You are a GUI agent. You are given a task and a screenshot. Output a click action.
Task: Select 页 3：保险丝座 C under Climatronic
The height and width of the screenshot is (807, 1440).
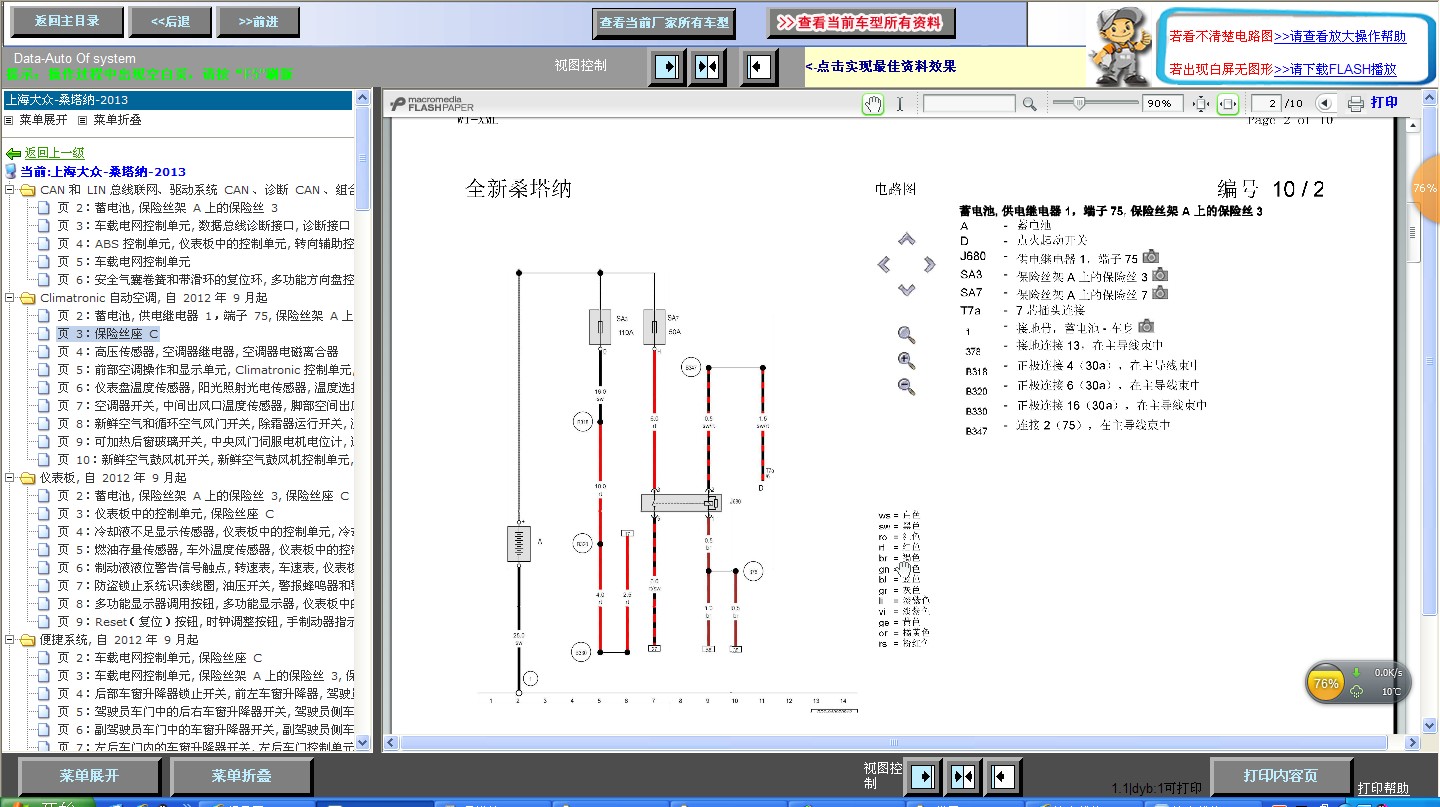tap(107, 334)
